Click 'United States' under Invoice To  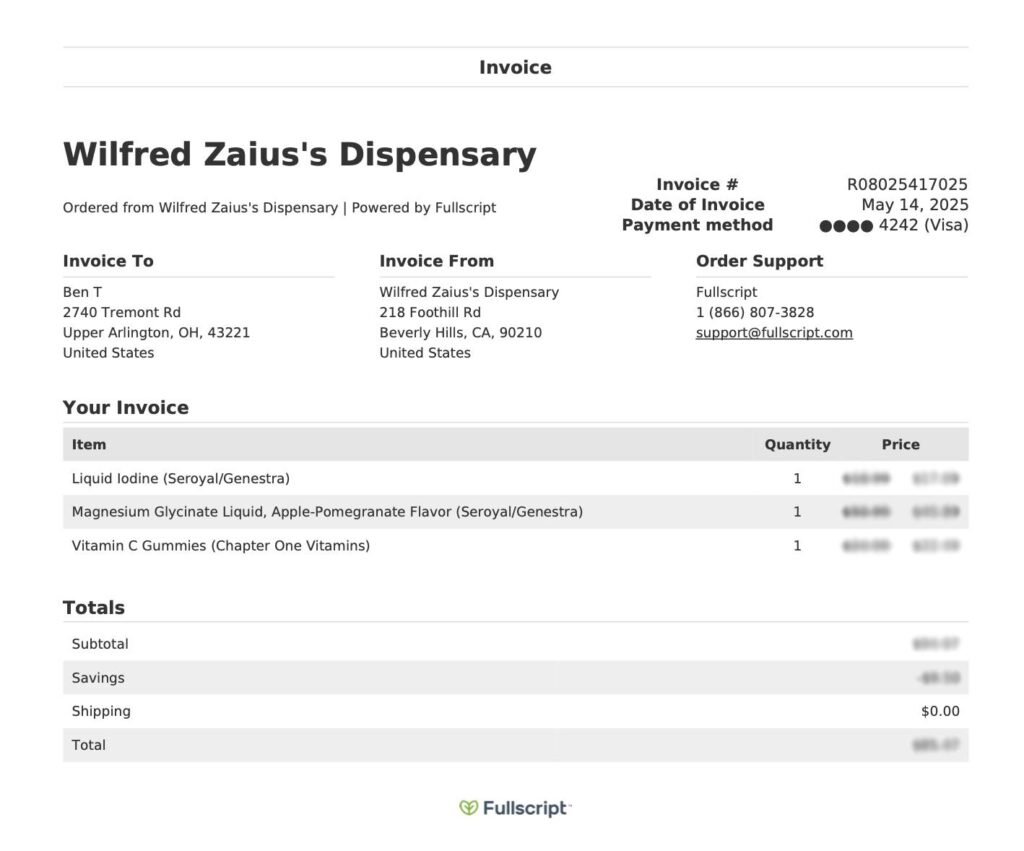click(x=108, y=353)
